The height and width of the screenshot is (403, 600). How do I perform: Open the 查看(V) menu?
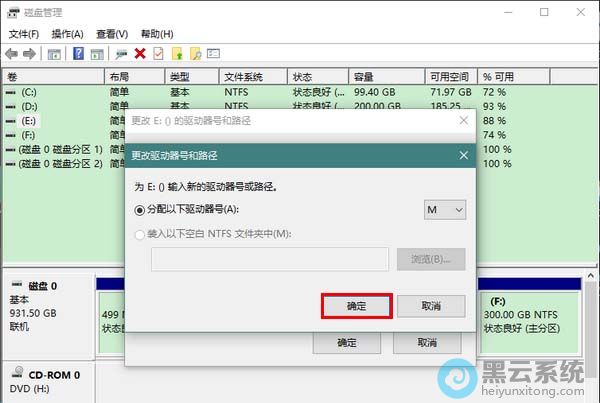tap(113, 34)
